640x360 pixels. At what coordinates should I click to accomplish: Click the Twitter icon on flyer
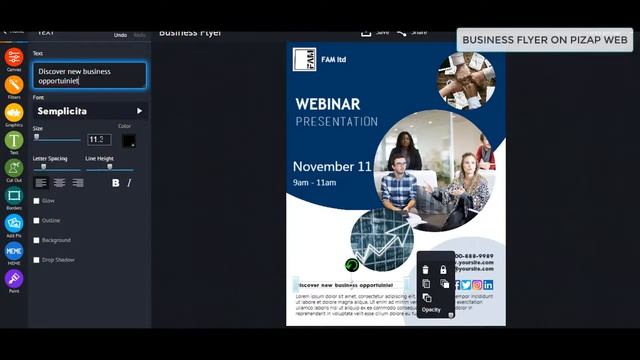pos(466,285)
